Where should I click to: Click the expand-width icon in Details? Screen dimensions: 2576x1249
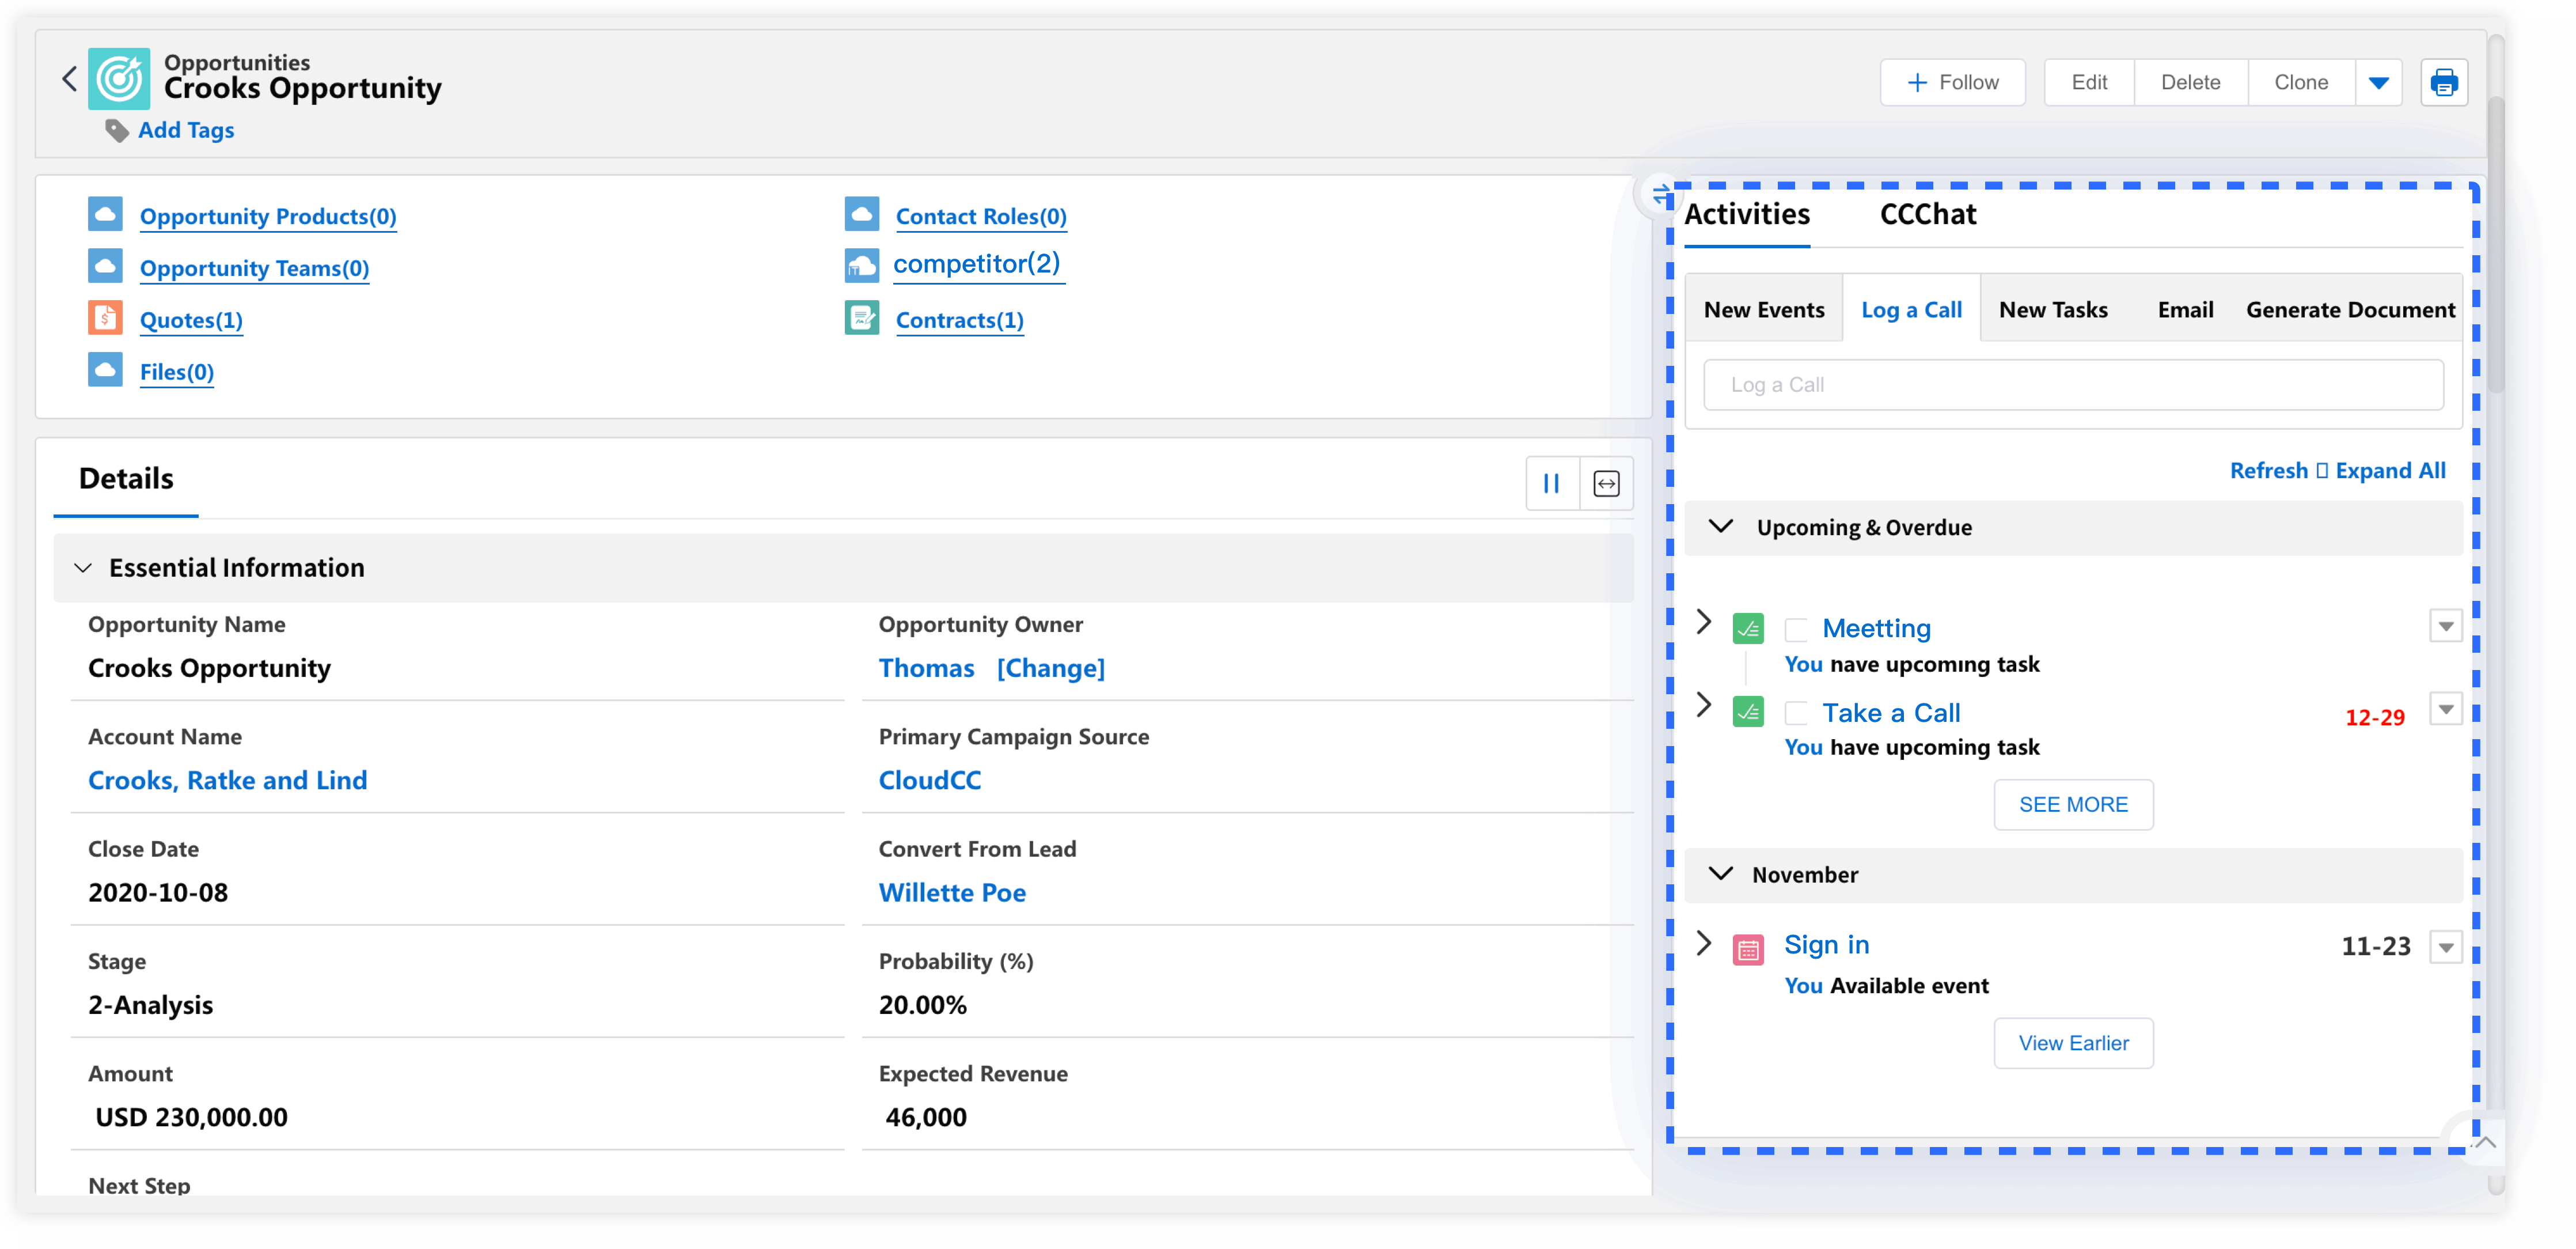(x=1606, y=484)
